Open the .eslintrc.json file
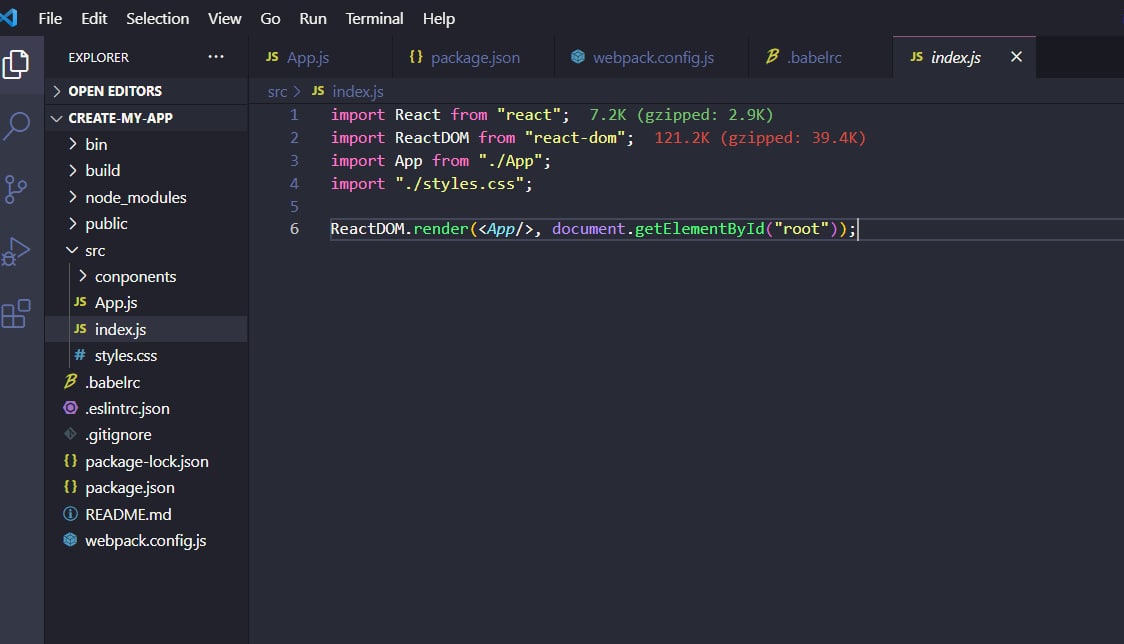The height and width of the screenshot is (644, 1124). 127,408
